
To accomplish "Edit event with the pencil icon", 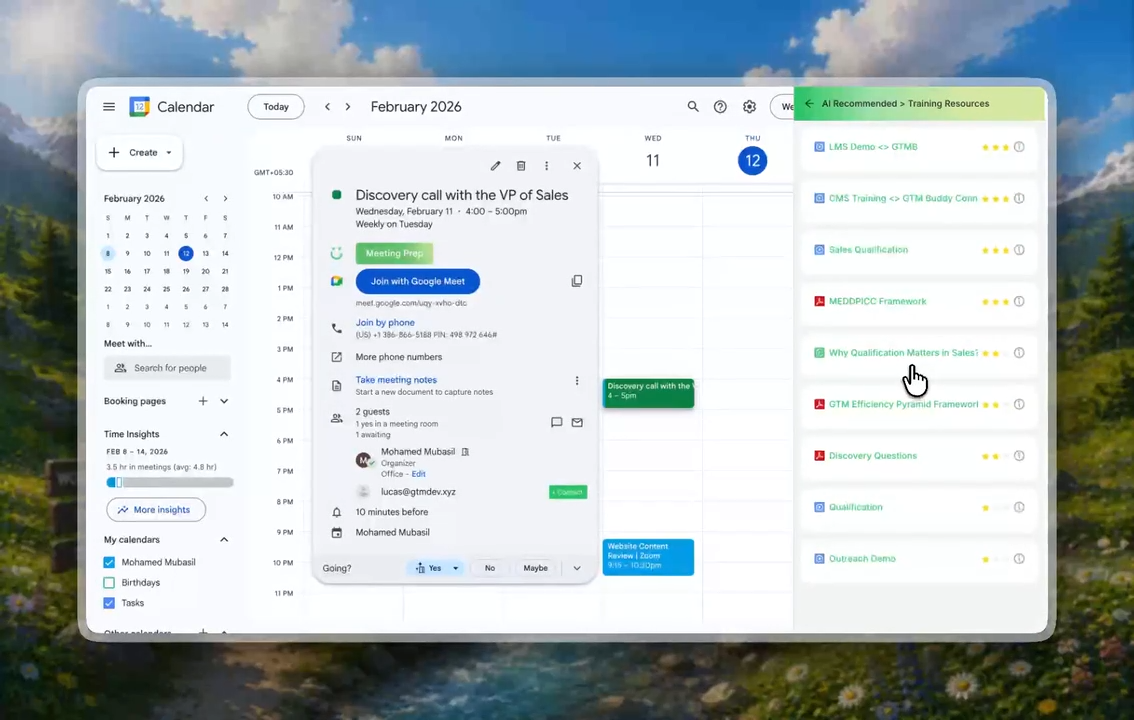I will (495, 166).
